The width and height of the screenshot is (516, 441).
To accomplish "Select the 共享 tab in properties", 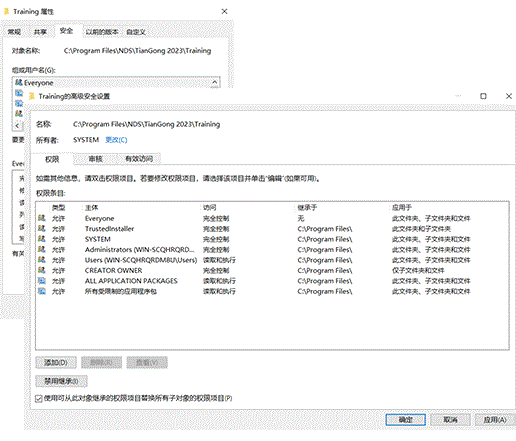I will click(40, 32).
